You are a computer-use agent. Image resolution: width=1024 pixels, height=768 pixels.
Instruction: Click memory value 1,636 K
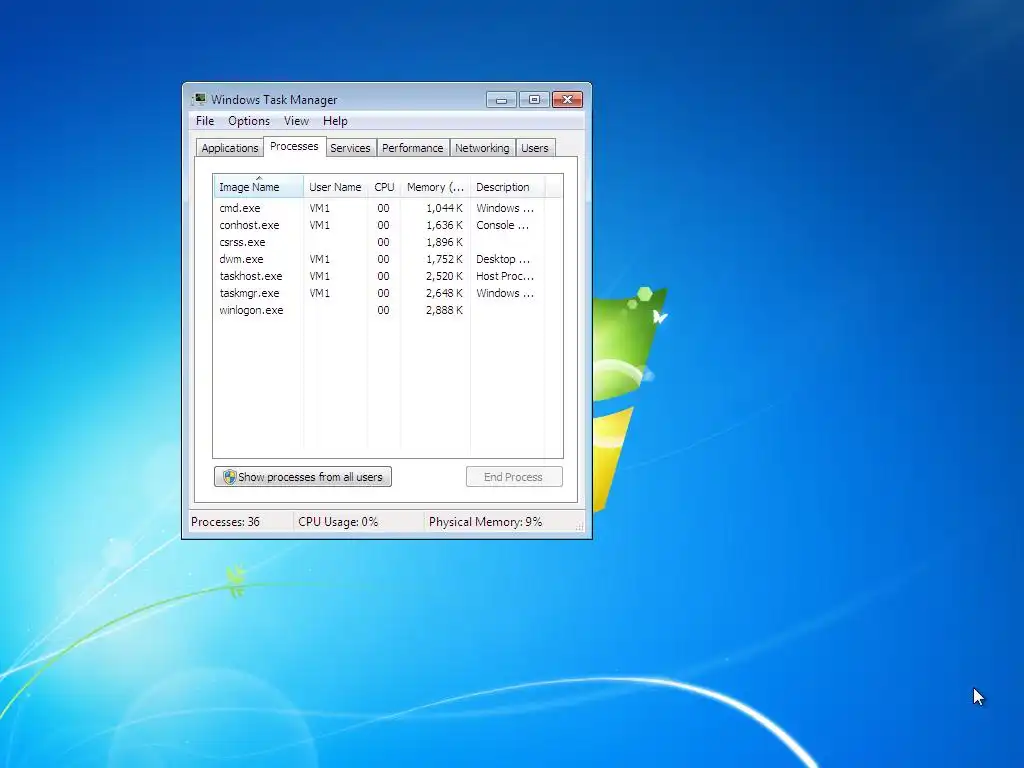tap(444, 225)
